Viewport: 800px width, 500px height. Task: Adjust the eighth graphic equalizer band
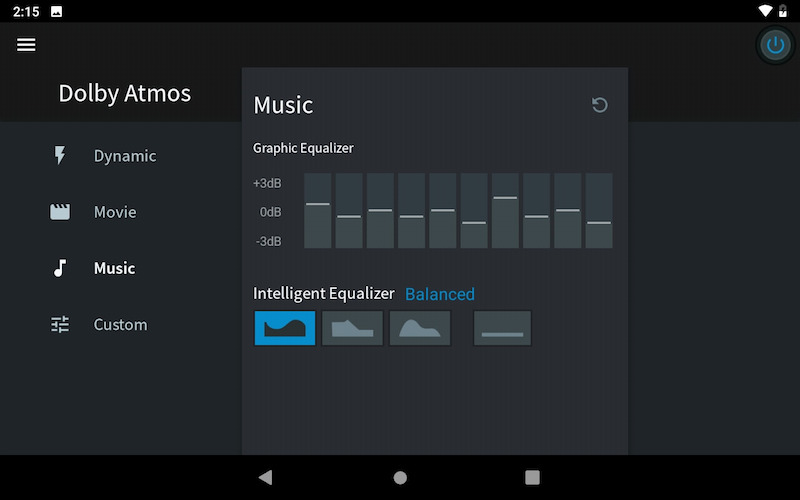tap(536, 211)
